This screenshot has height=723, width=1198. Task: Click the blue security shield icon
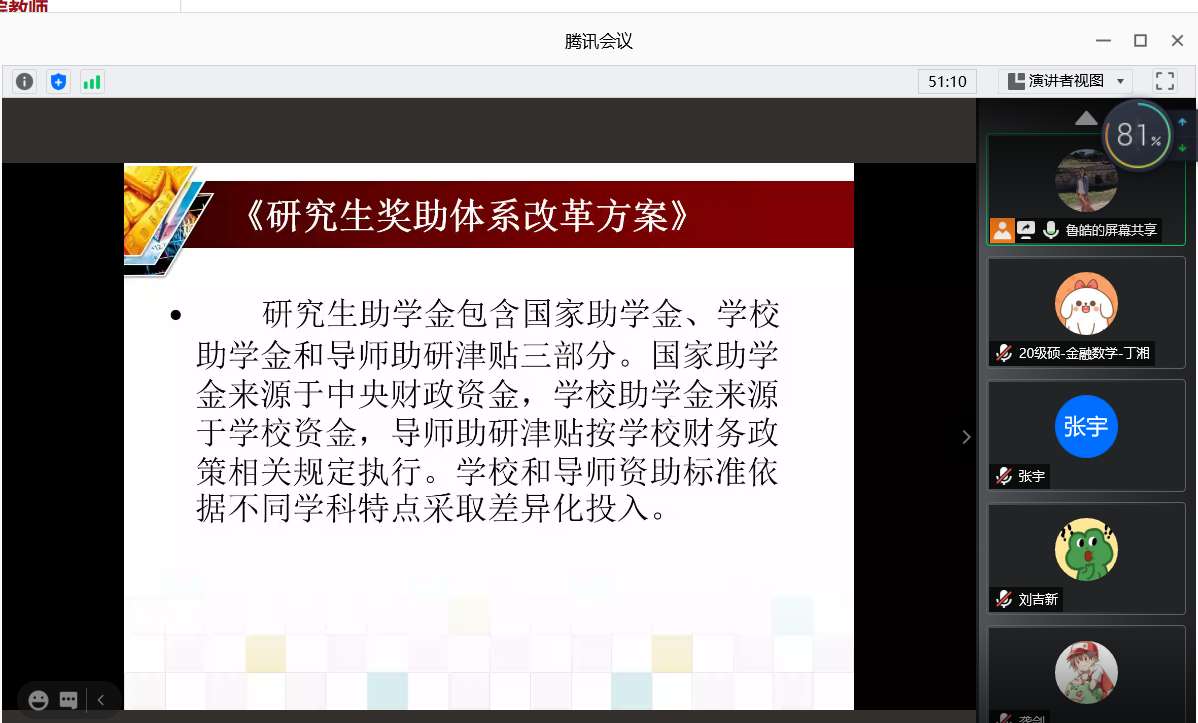(58, 82)
